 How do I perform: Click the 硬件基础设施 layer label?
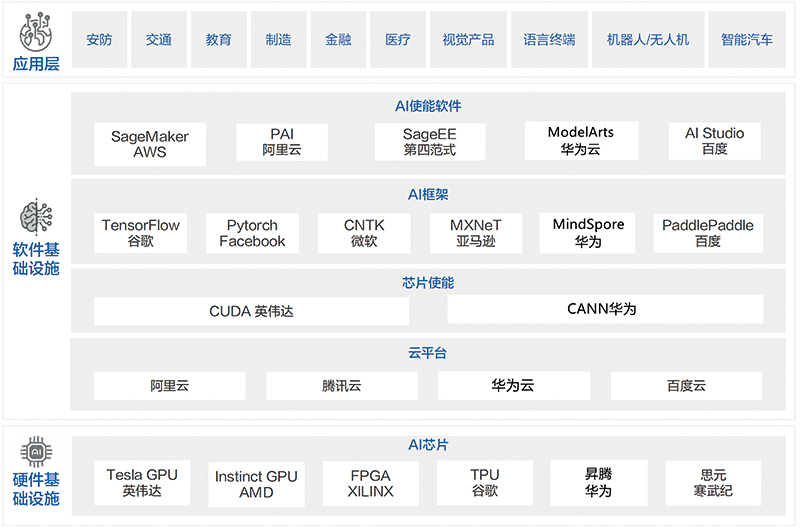pos(36,489)
